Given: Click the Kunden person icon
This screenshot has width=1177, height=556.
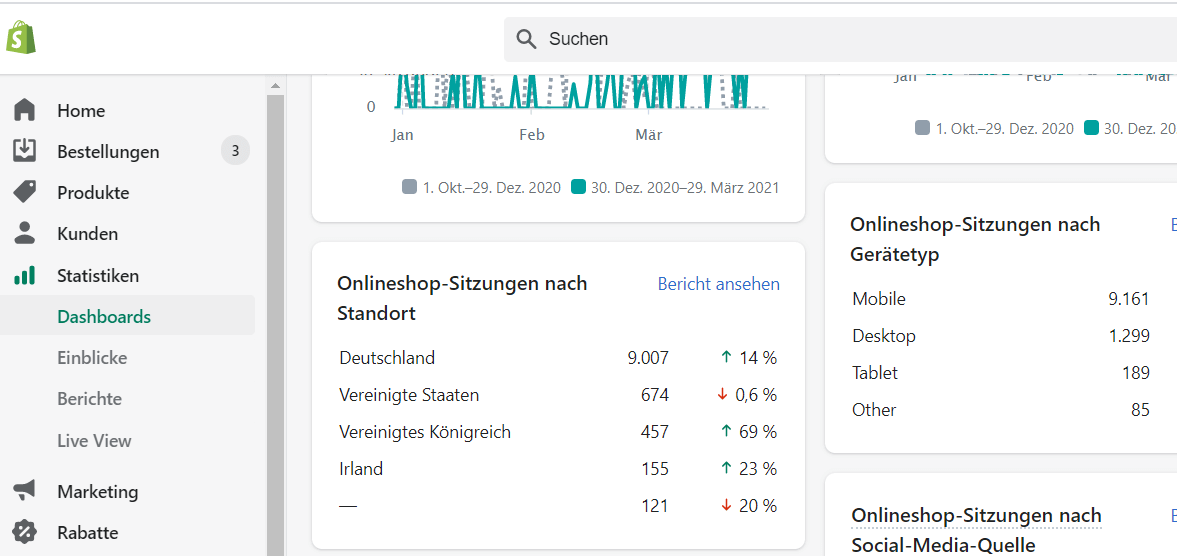Looking at the screenshot, I should coord(25,233).
